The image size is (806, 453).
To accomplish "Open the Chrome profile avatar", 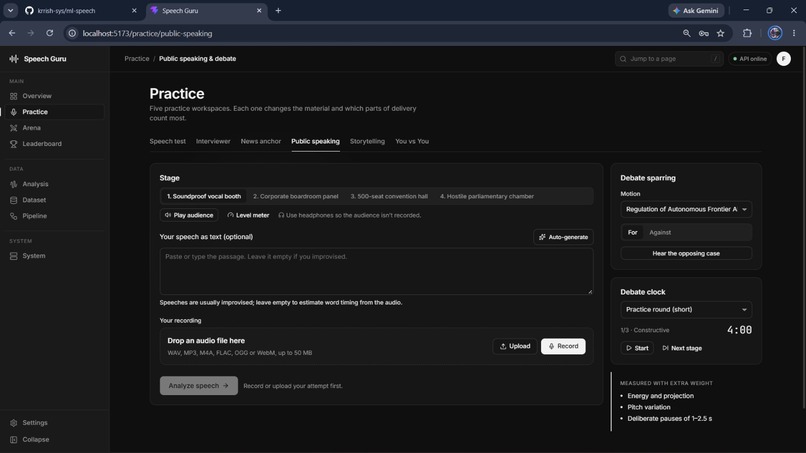I will tap(775, 33).
